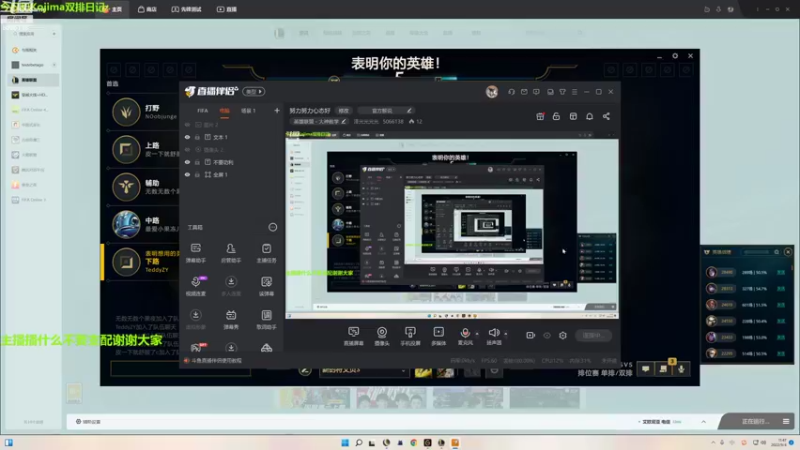Viewport: 800px width, 450px height.
Task: Edit the 英雄联盟 category tag
Action: click(319, 122)
